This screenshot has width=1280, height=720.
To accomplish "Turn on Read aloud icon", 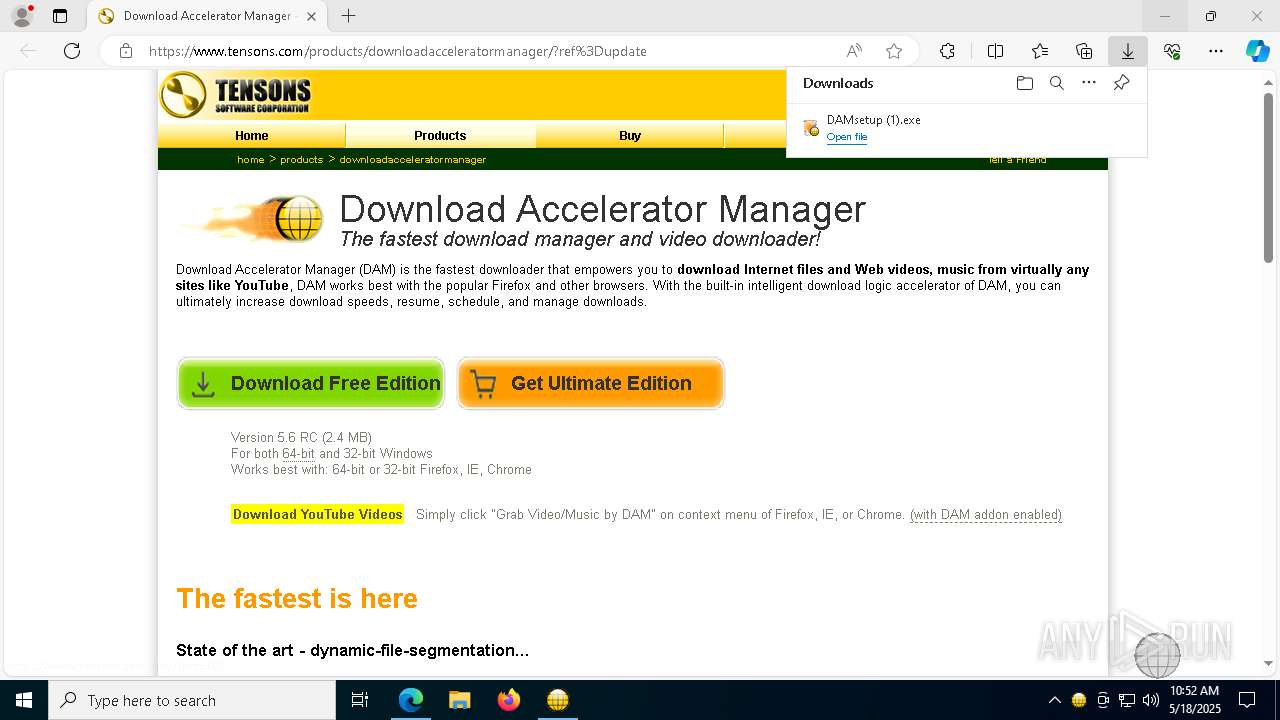I will (x=854, y=51).
